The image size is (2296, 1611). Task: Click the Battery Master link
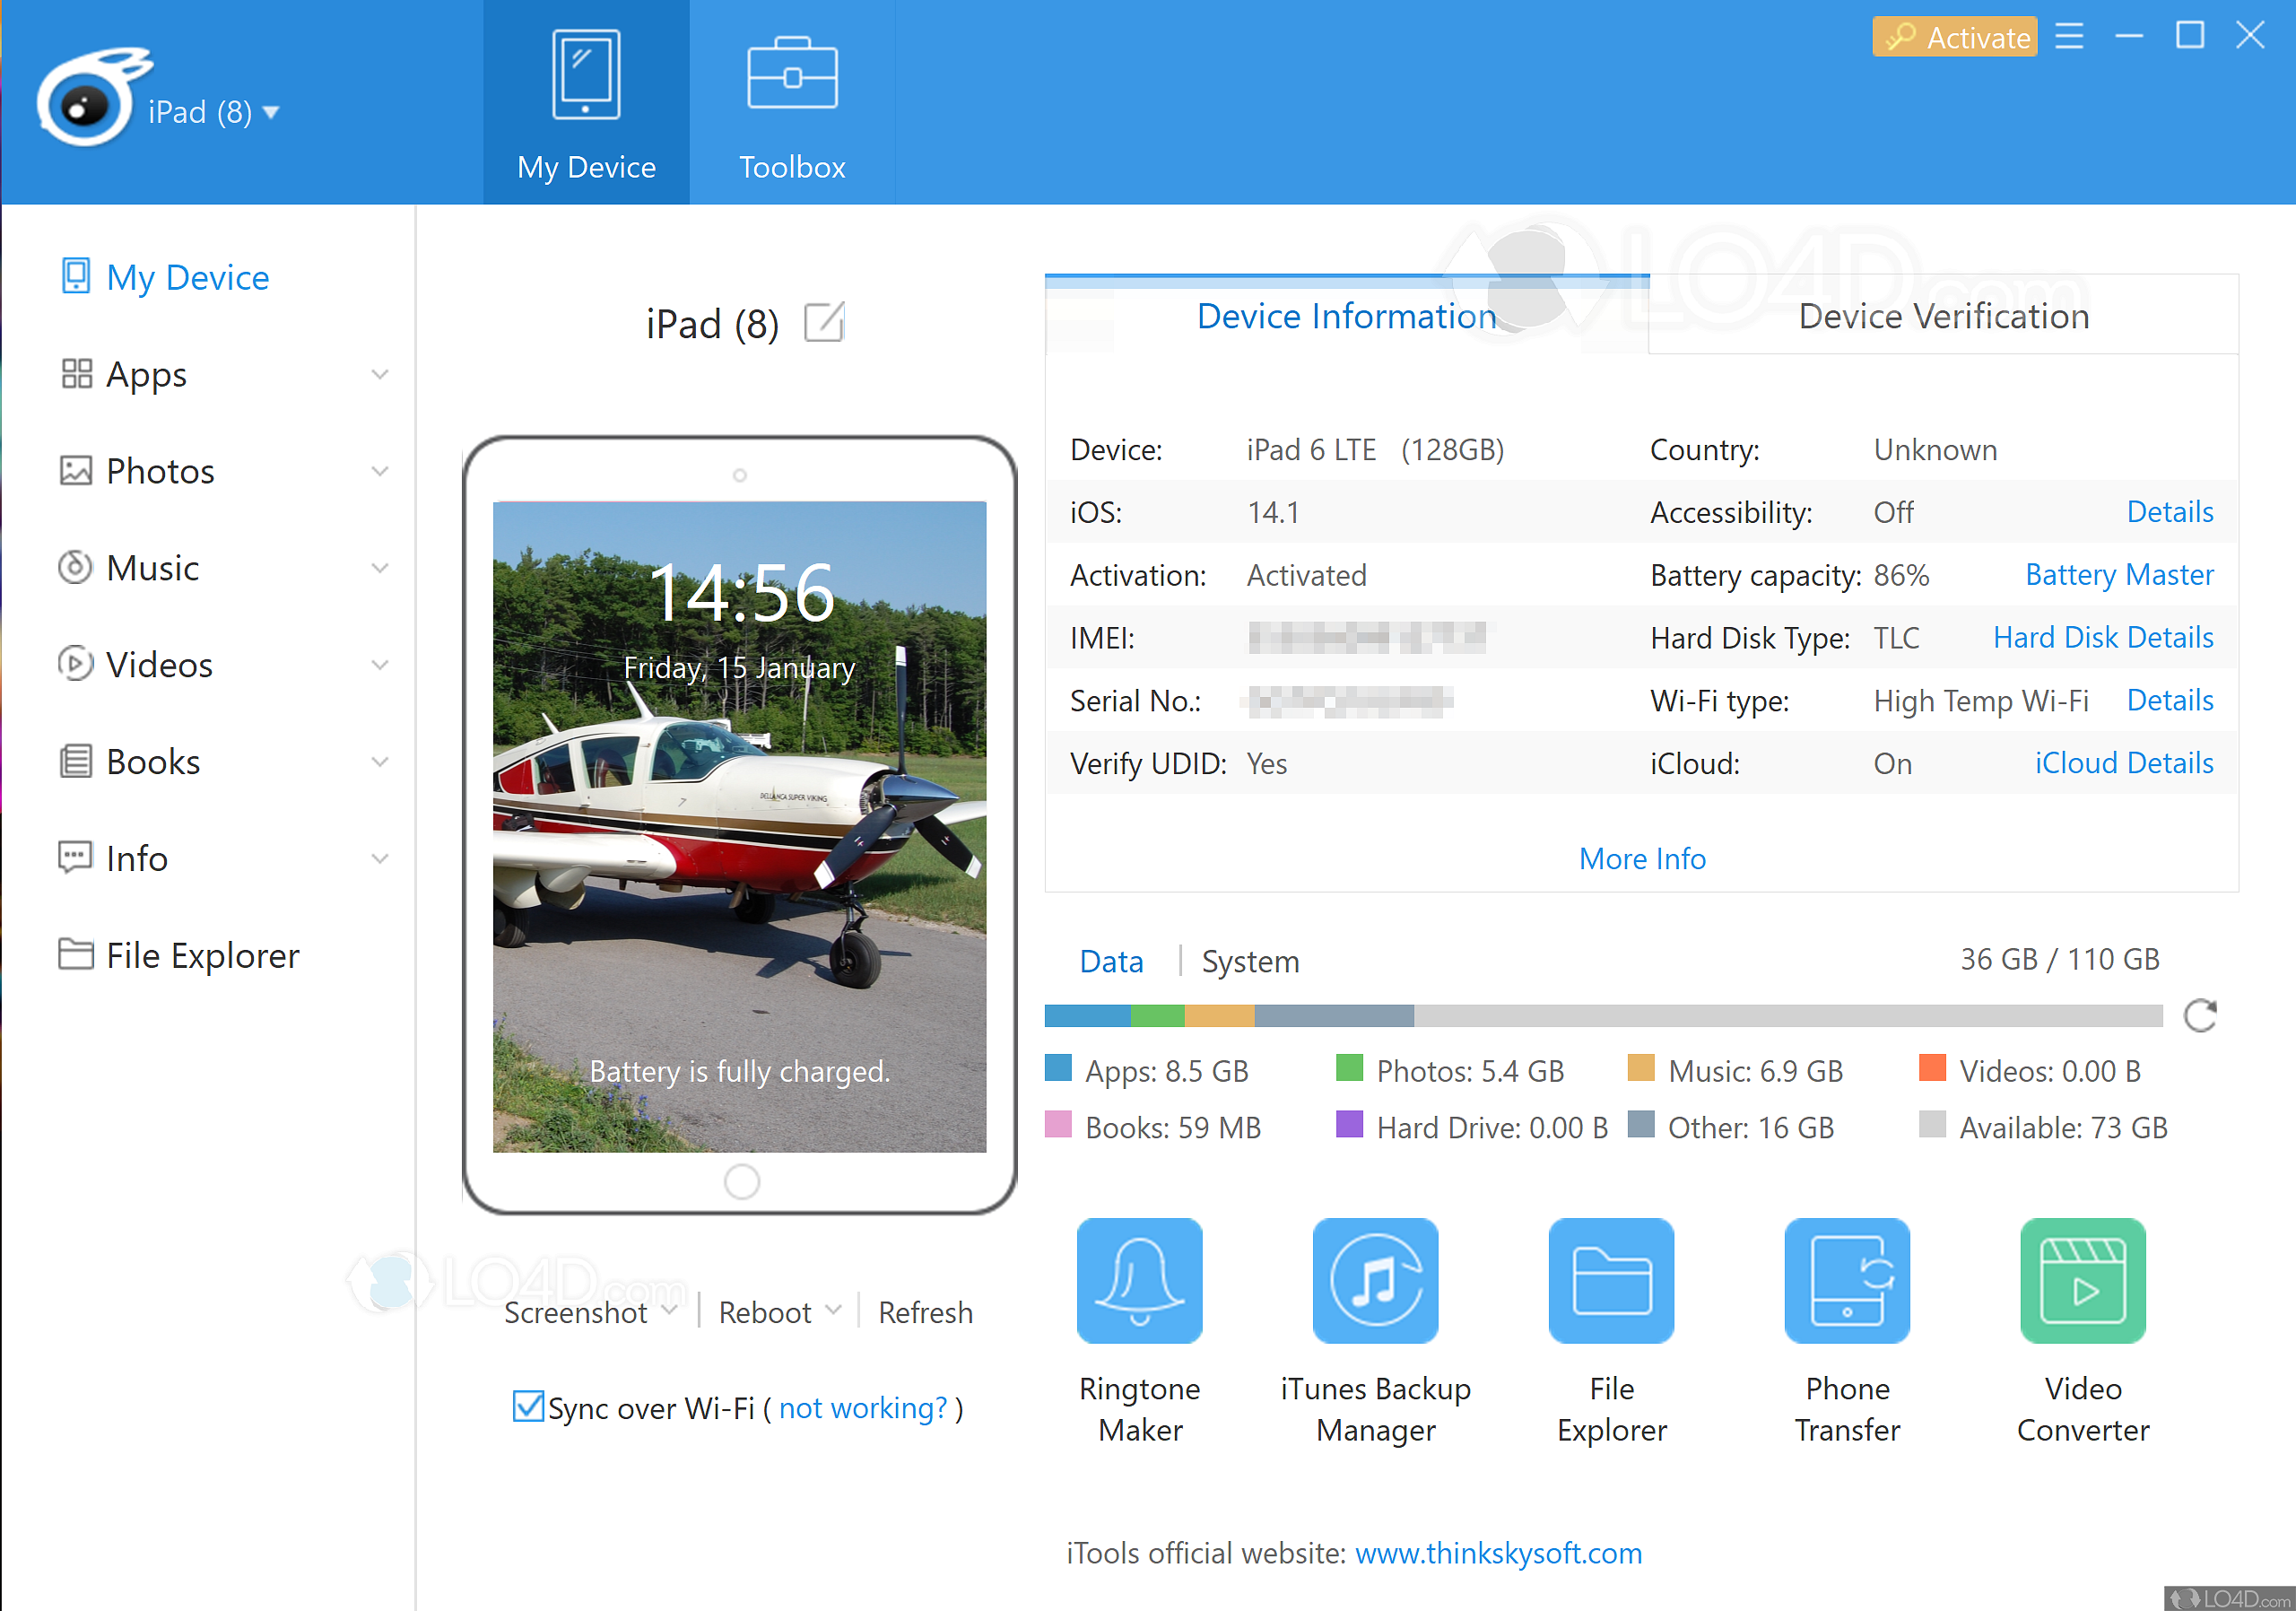[2118, 576]
